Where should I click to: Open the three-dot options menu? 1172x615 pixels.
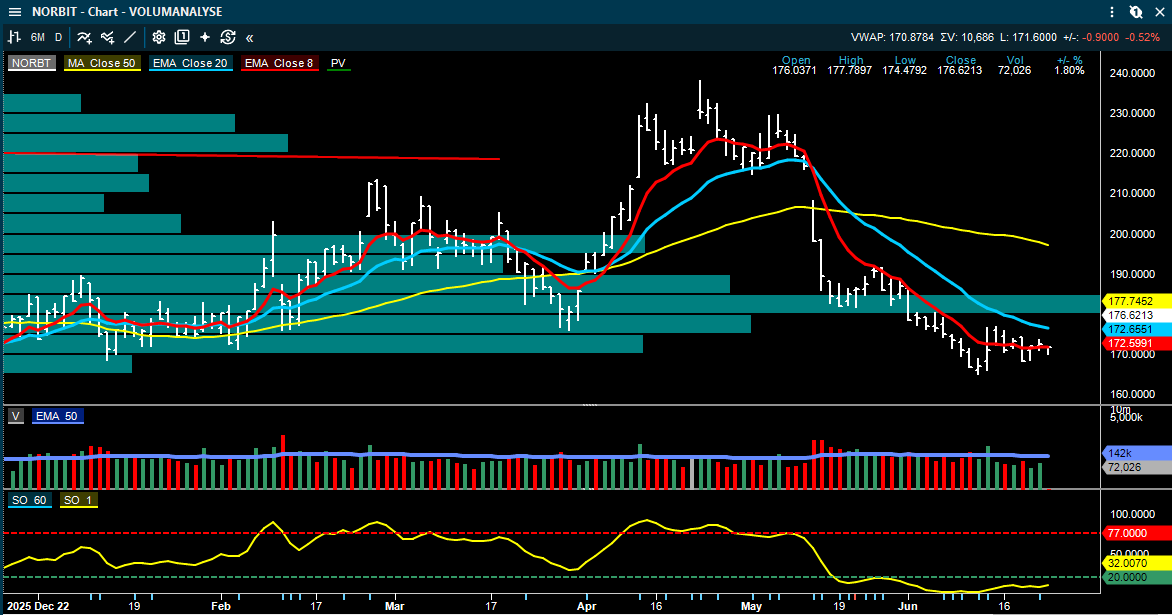coord(1112,12)
